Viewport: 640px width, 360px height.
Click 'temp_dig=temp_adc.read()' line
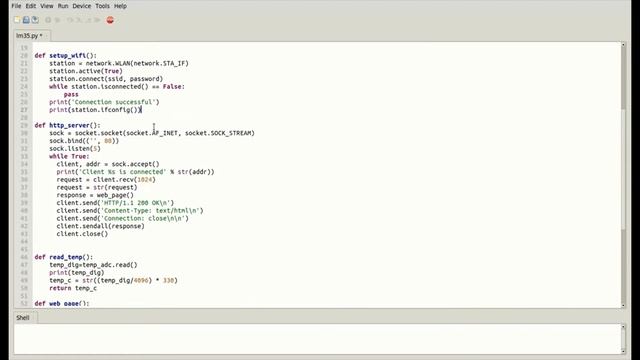point(93,265)
